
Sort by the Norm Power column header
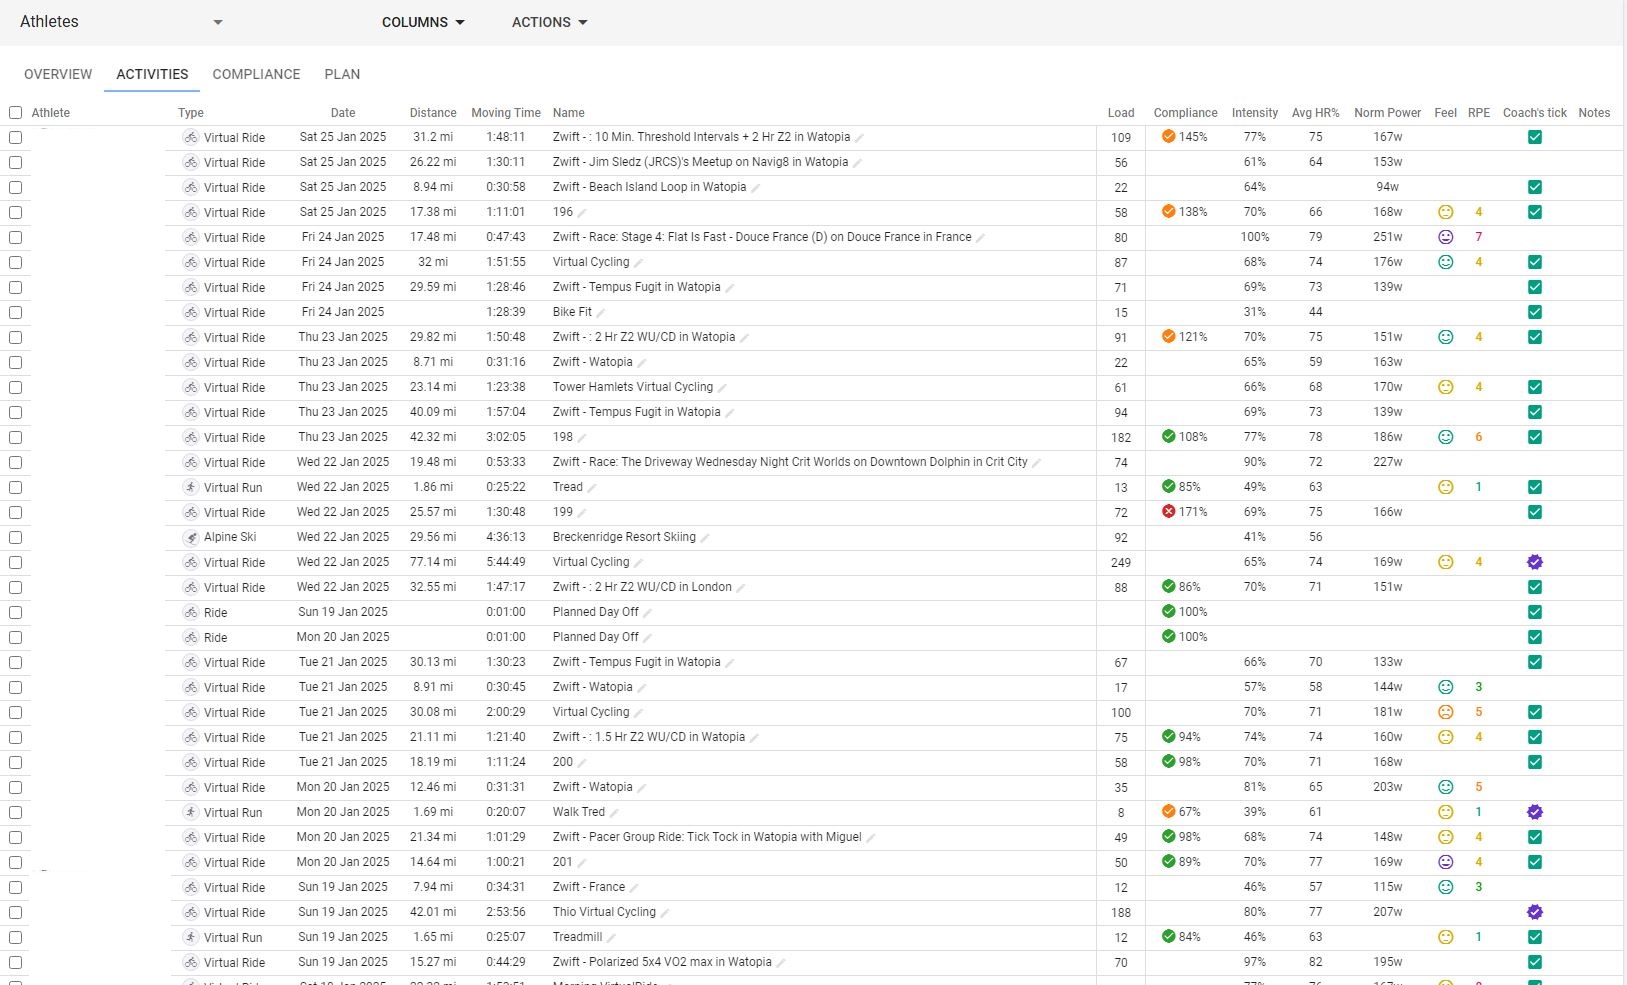tap(1387, 113)
